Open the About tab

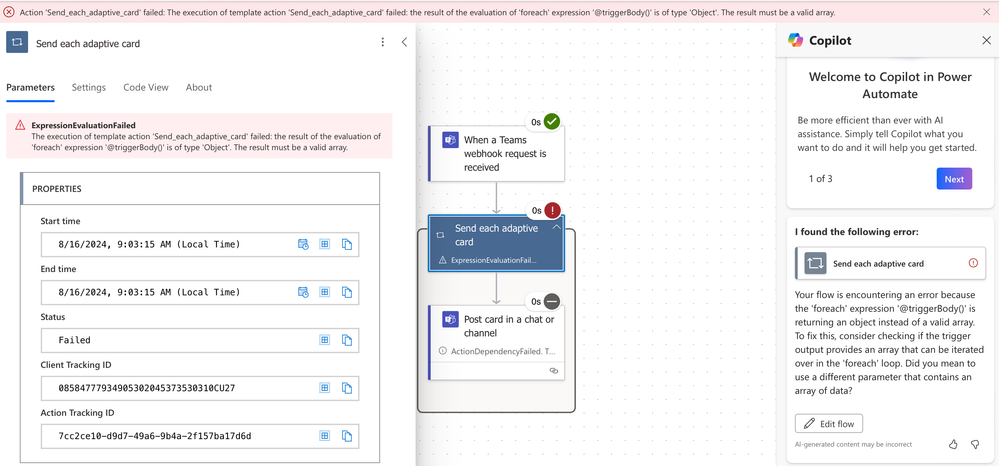199,87
